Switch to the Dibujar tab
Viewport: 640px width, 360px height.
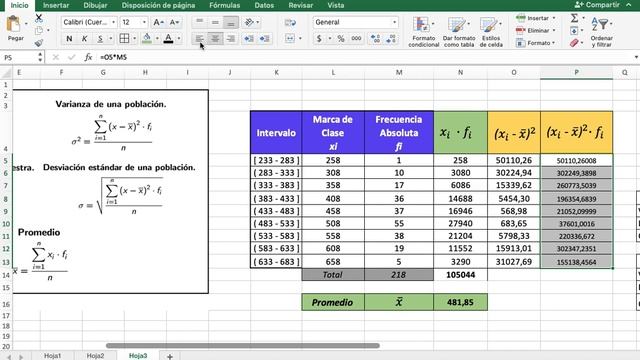[95, 5]
